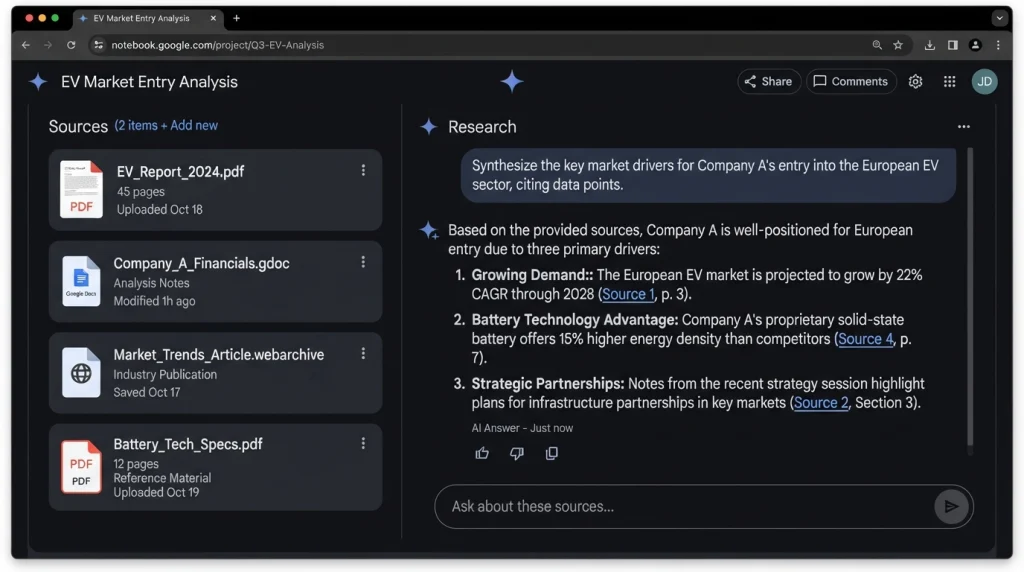The height and width of the screenshot is (572, 1024).
Task: Bookmark page with the star icon
Action: [898, 45]
